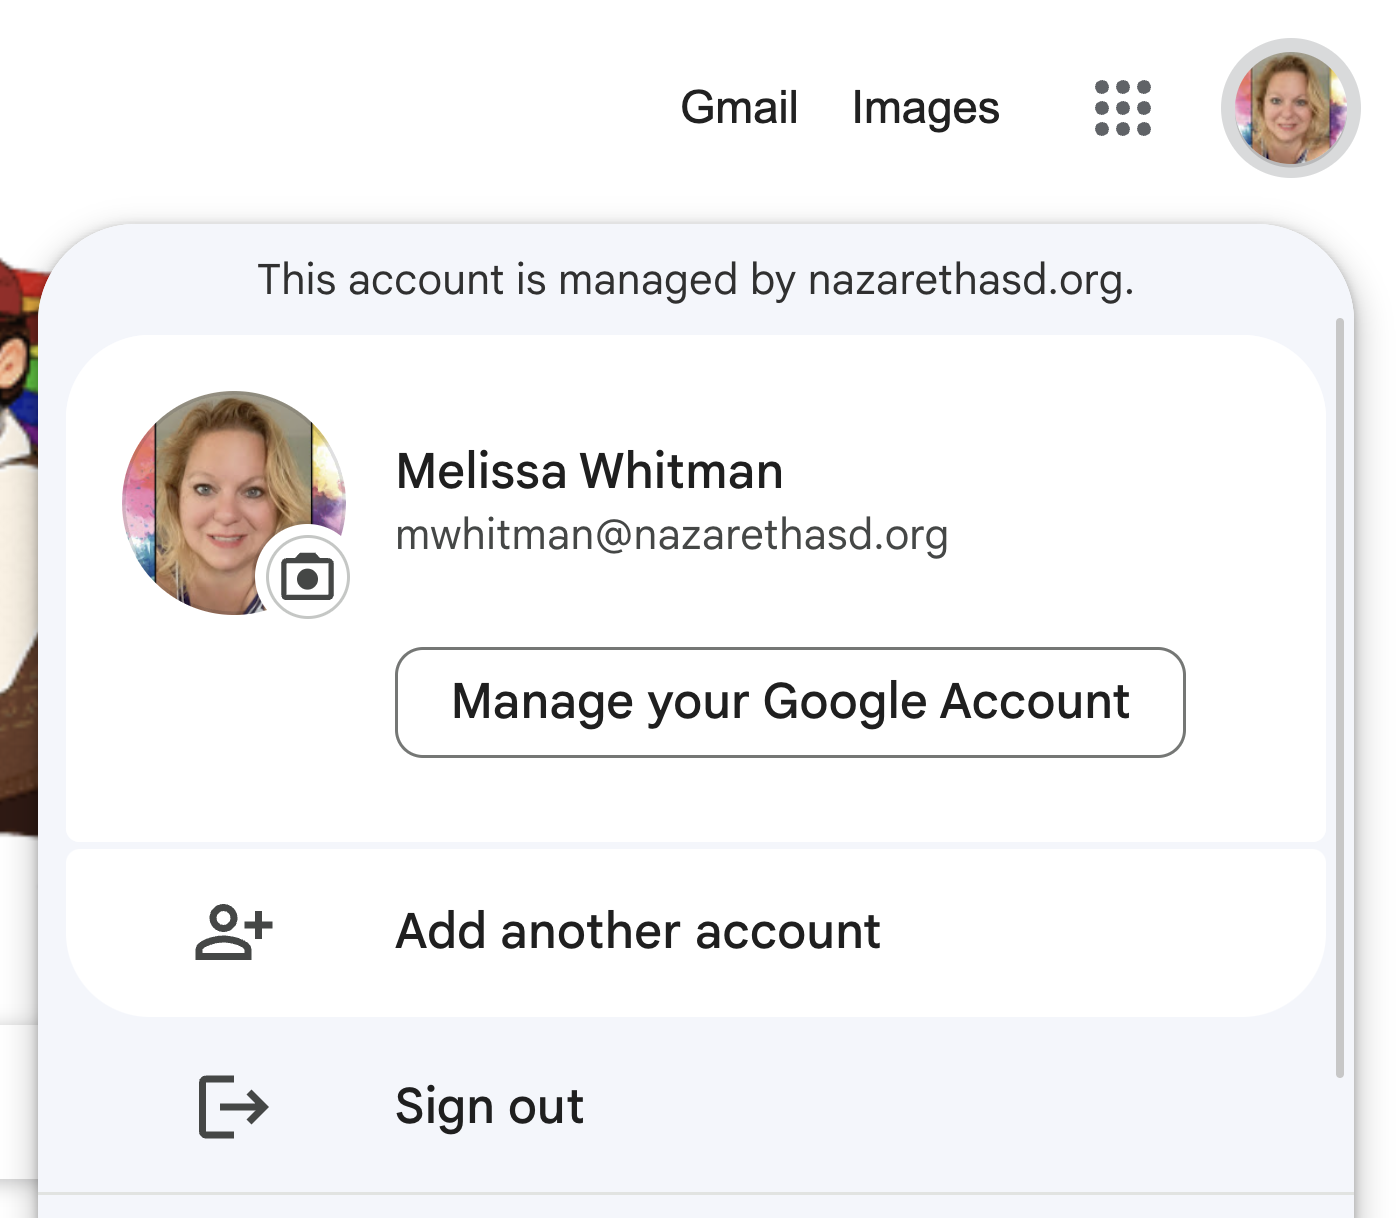Click the add-person icon beside Add another account
The image size is (1398, 1218).
coord(233,932)
